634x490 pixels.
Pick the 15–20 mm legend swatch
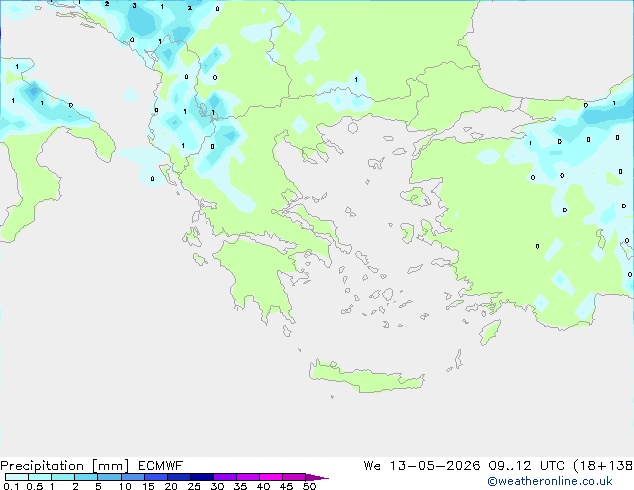tap(155, 477)
